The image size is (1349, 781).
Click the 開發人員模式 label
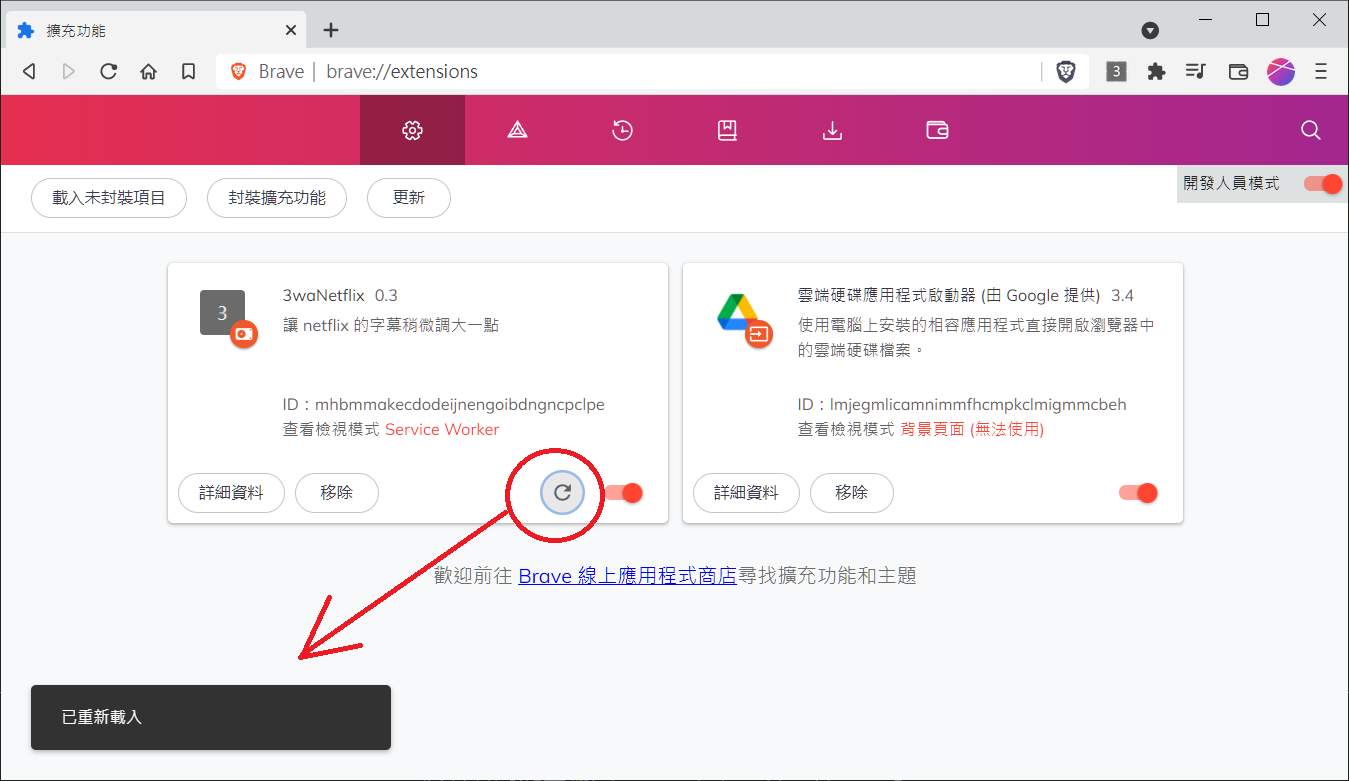pos(1231,184)
